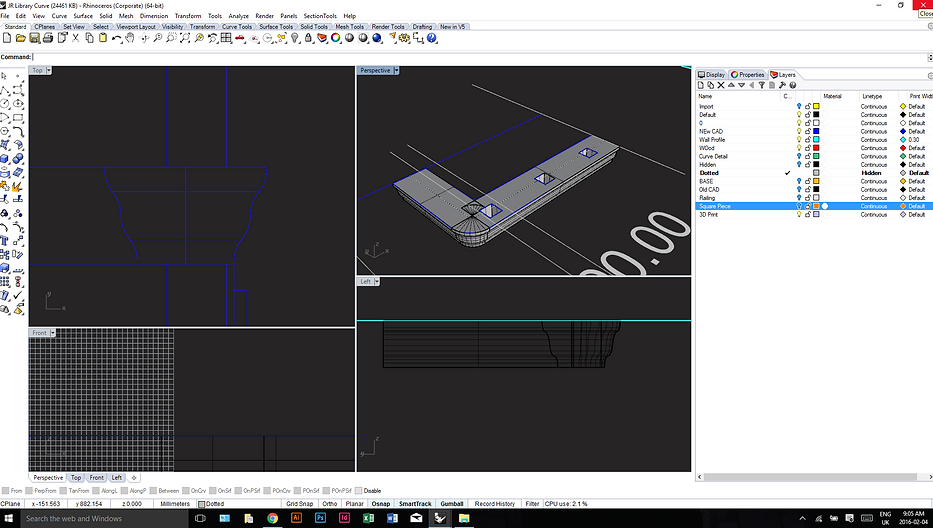Image resolution: width=933 pixels, height=528 pixels.
Task: Toggle visibility bulb of WOod layer
Action: click(799, 148)
